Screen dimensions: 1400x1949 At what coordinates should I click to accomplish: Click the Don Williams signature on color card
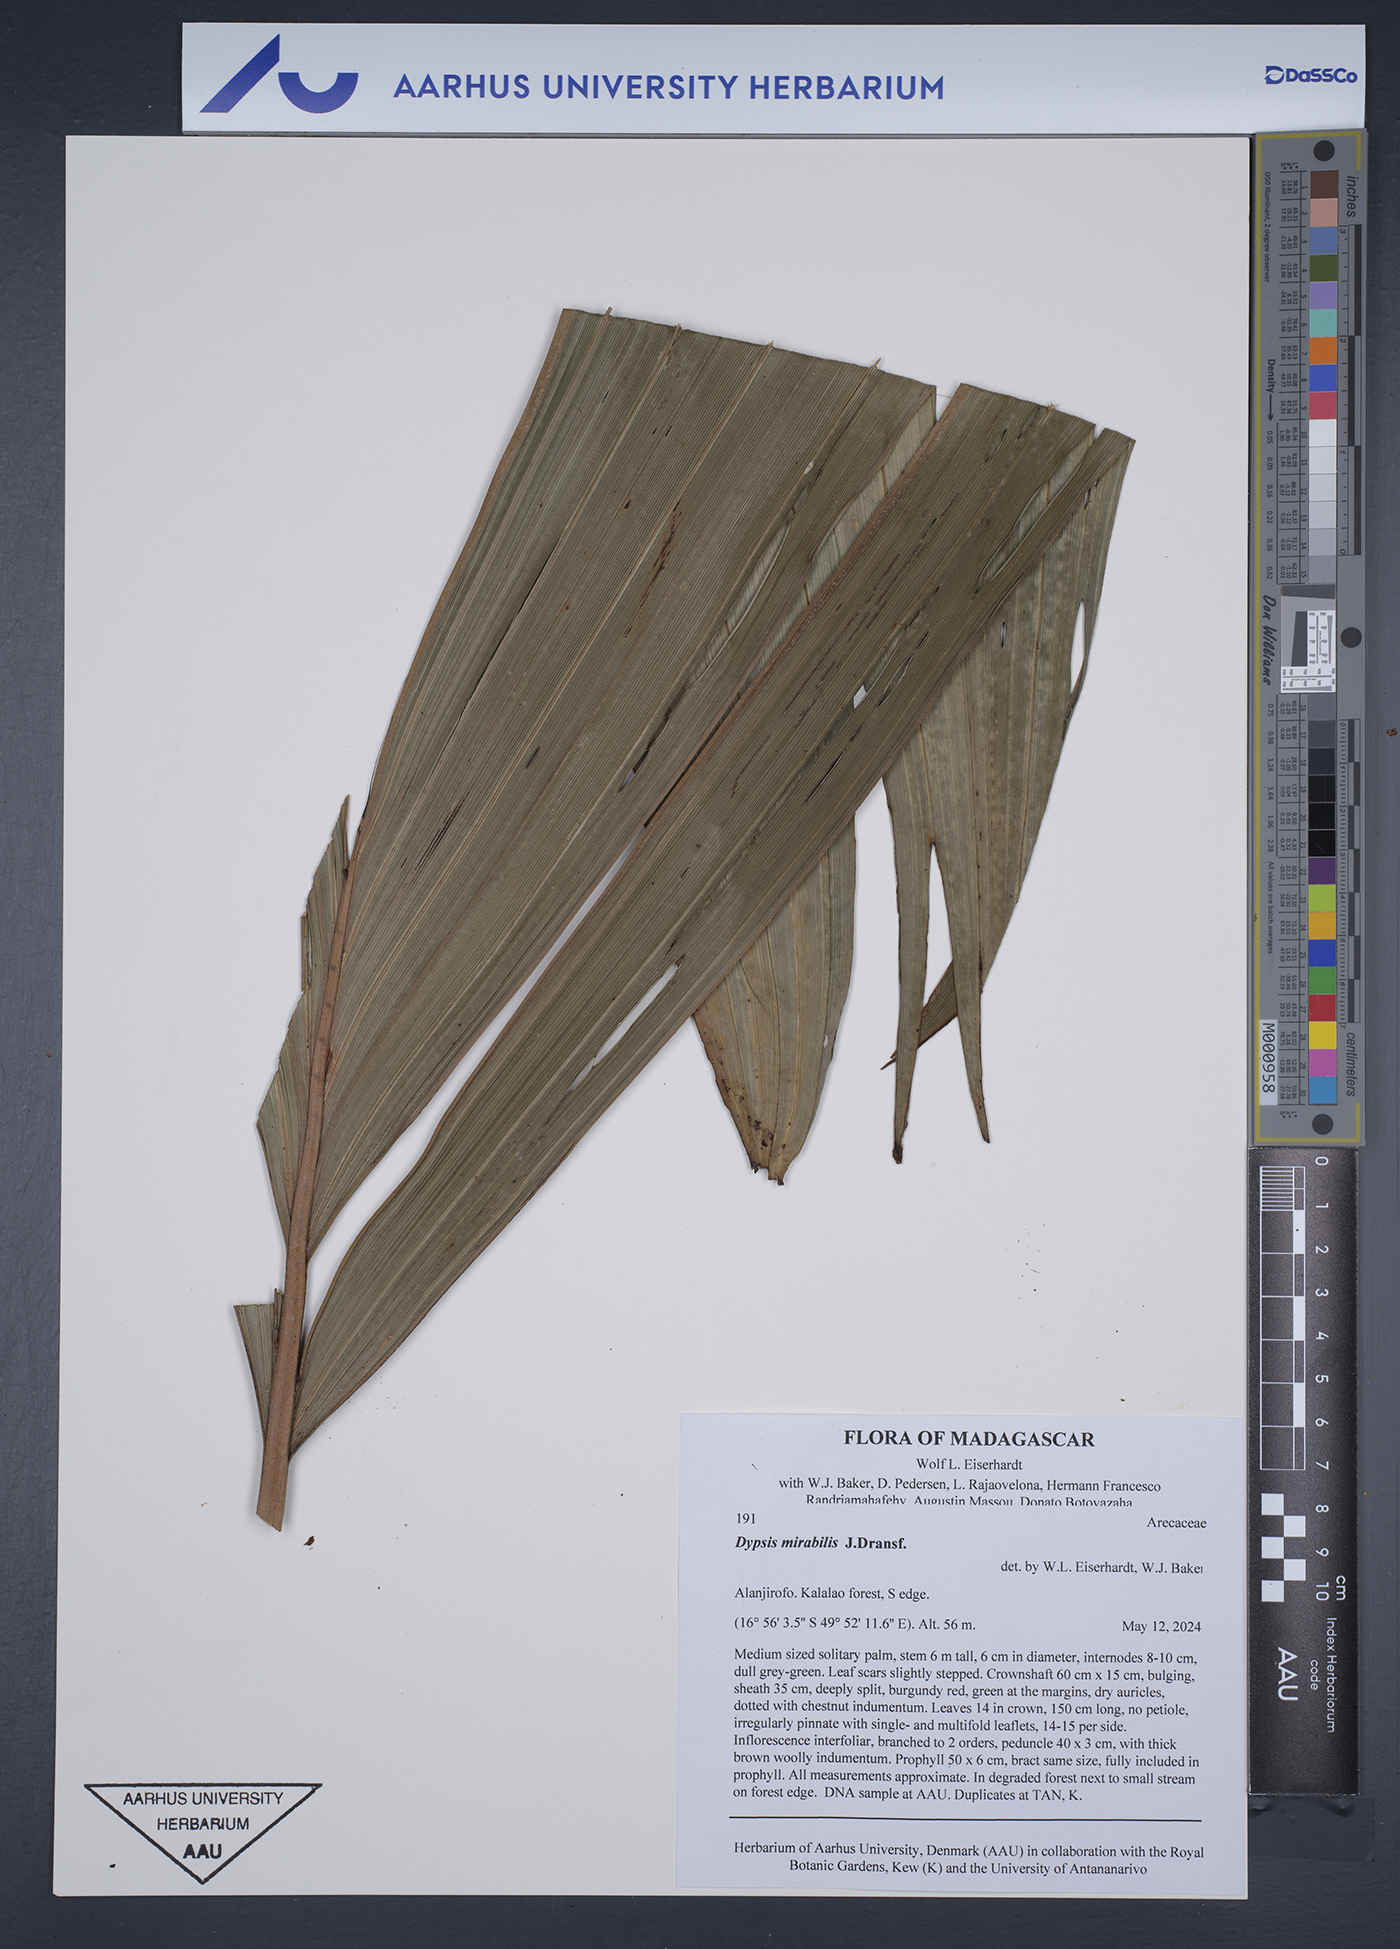[1268, 640]
